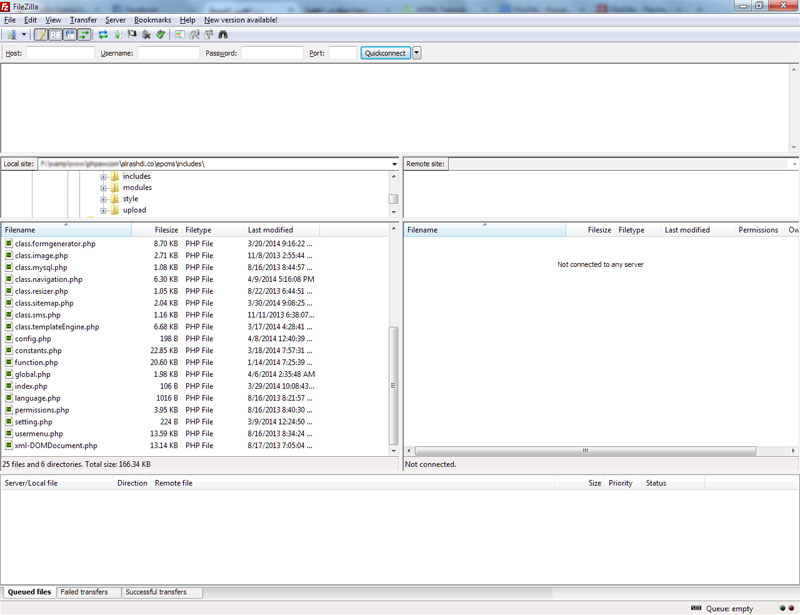Open the Site Manager dropdown arrow
Viewport: 800px width, 615px height.
pyautogui.click(x=23, y=35)
